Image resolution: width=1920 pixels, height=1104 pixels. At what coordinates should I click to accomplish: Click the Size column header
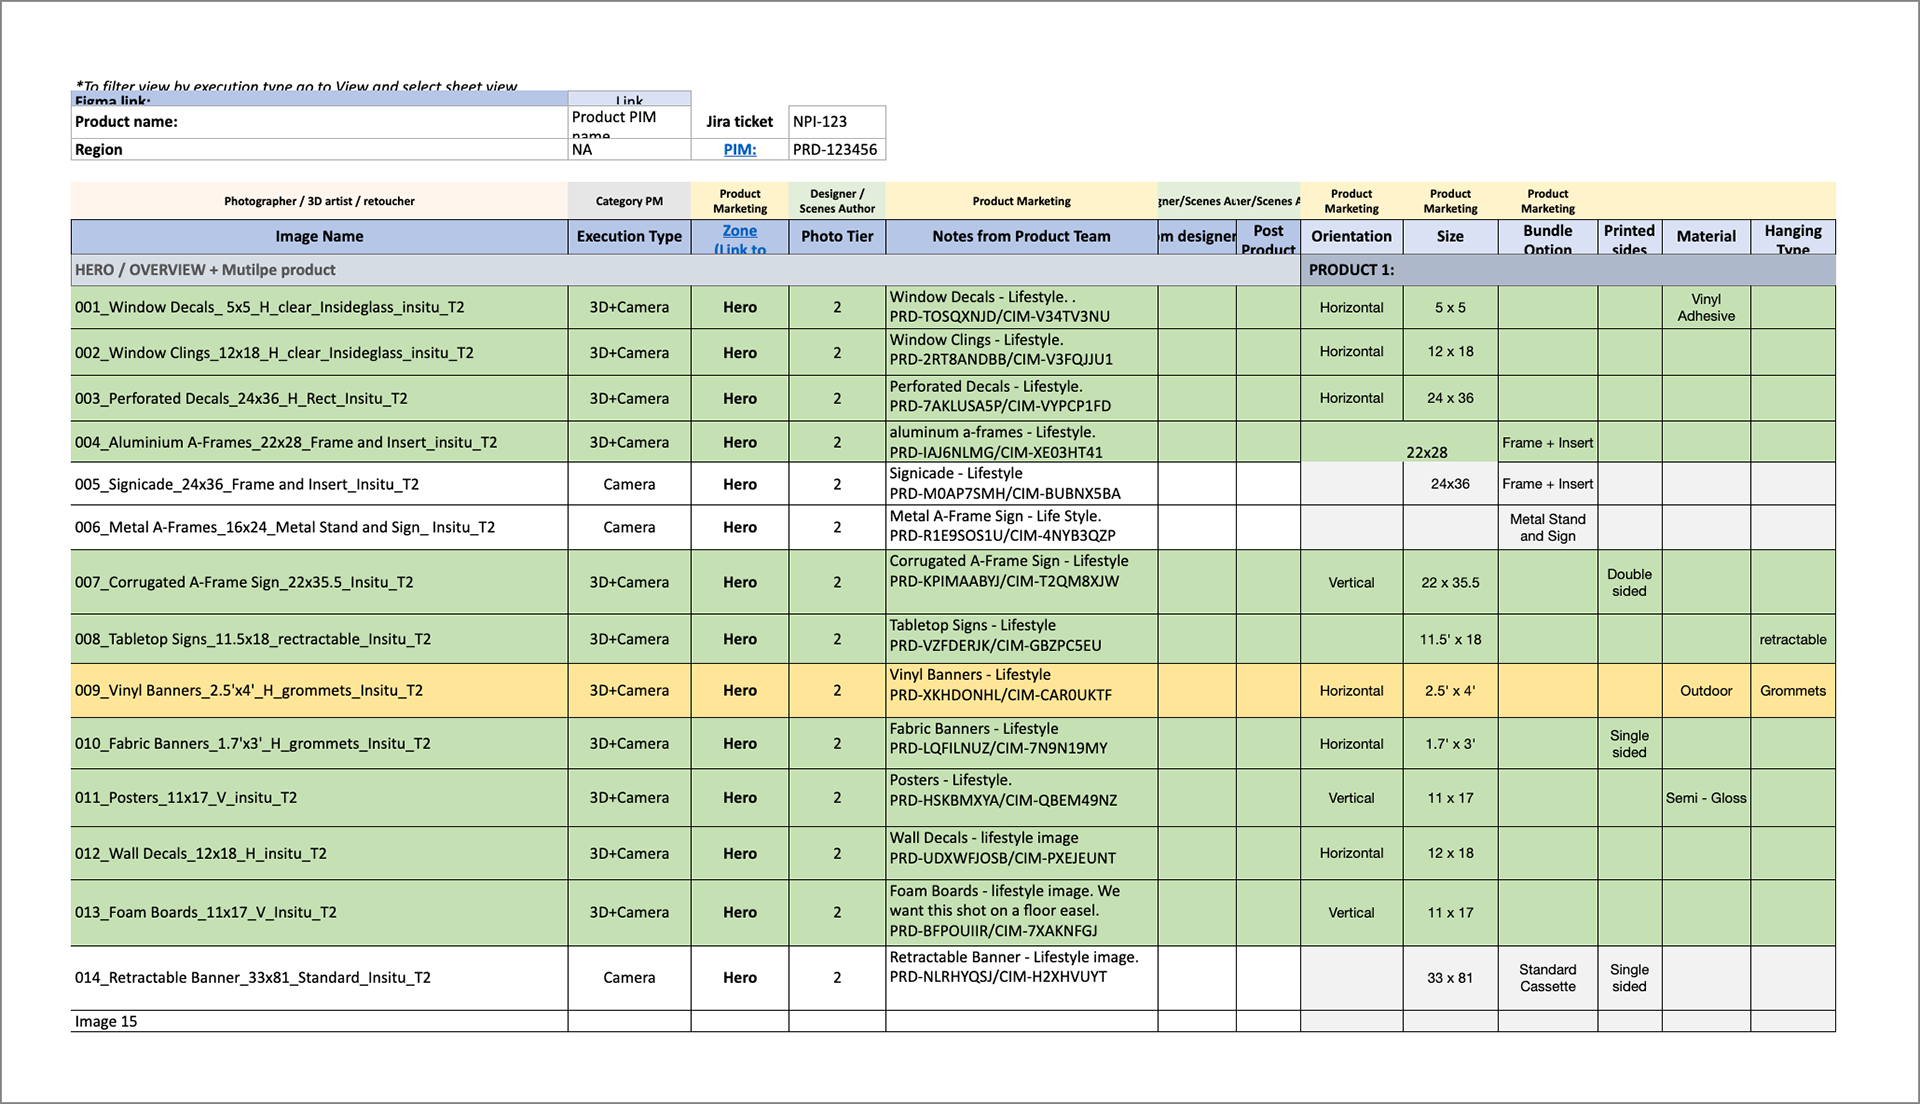point(1450,236)
